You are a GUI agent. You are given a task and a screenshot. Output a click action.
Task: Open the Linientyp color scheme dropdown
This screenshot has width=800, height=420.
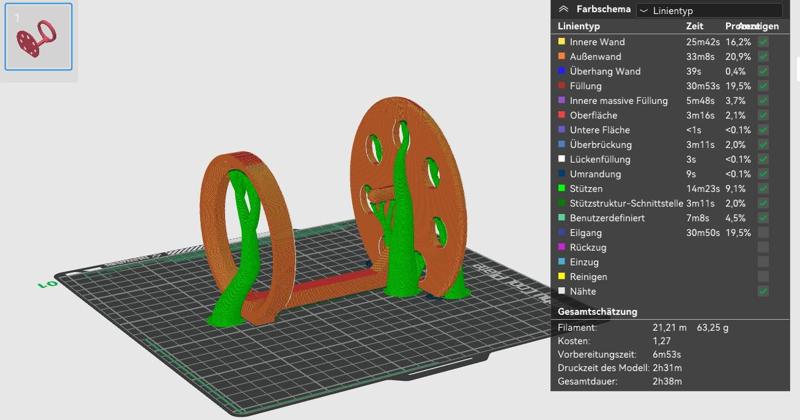[x=709, y=10]
